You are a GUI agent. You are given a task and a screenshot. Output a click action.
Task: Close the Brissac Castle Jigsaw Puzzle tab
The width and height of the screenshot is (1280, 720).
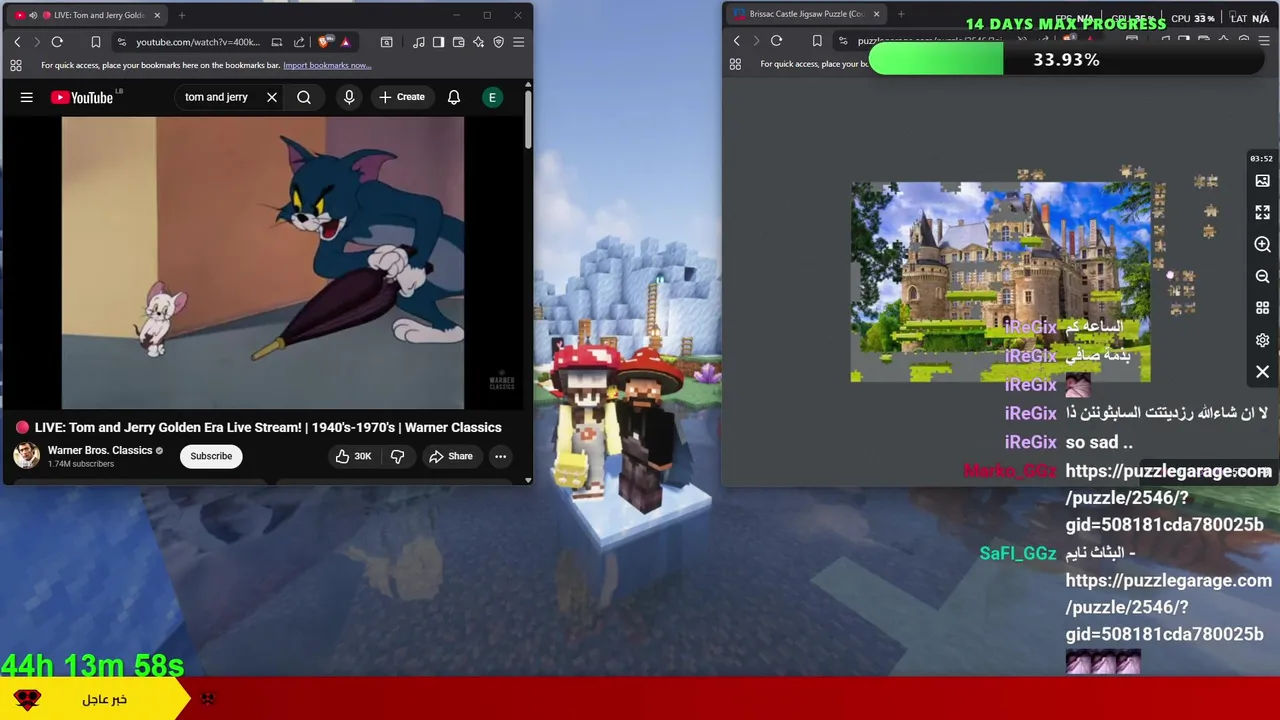click(876, 14)
